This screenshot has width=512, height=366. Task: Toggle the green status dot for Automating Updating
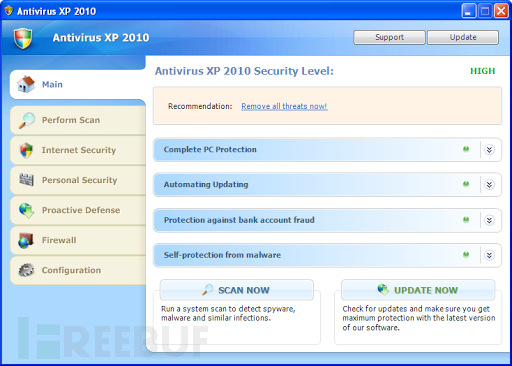466,184
